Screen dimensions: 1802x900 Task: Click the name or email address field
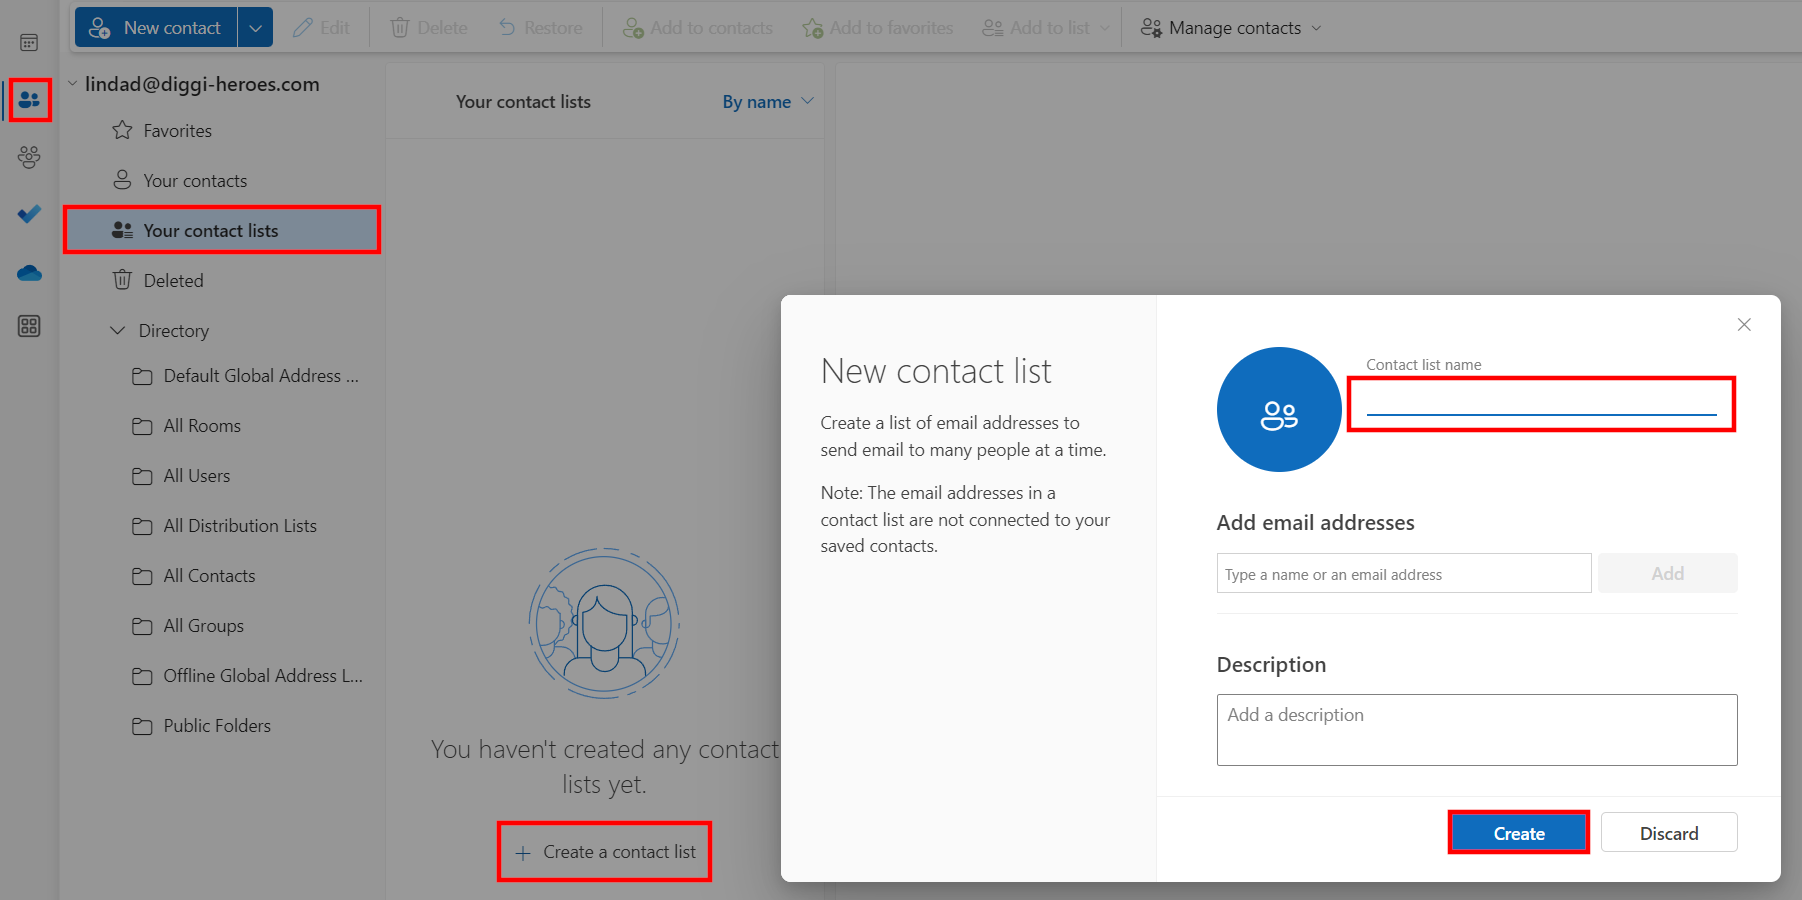tap(1404, 574)
